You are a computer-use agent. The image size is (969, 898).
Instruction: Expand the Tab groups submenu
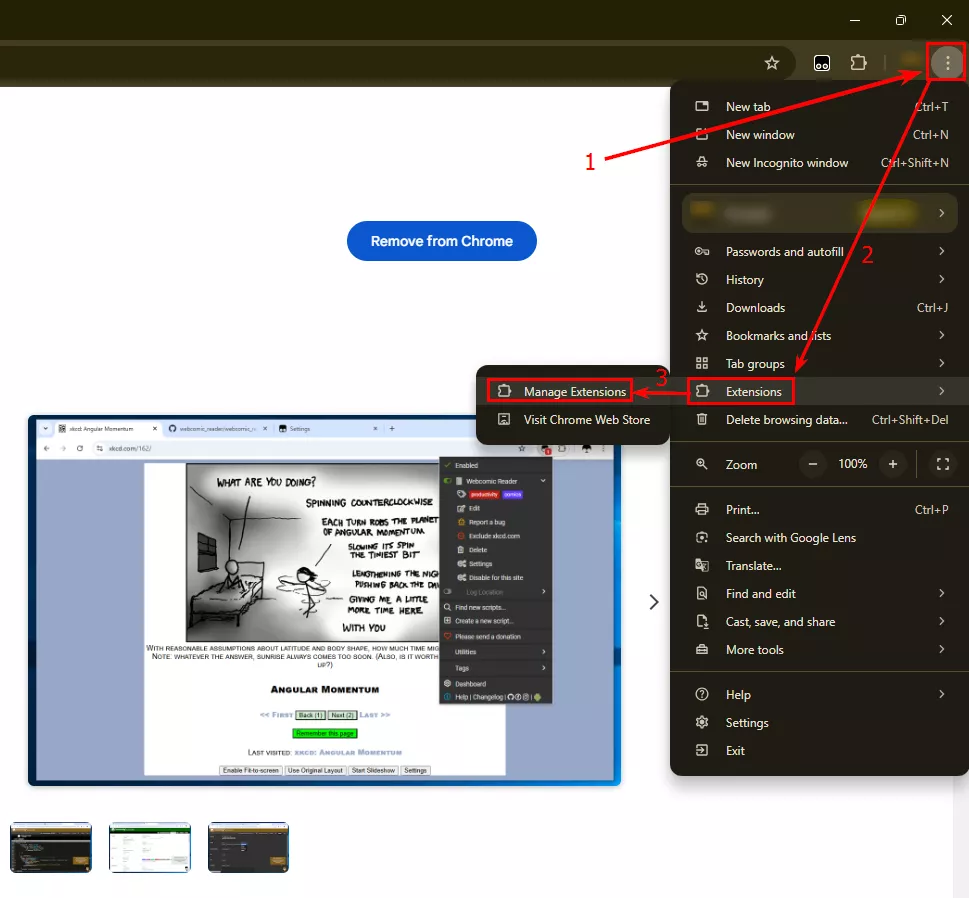(819, 363)
